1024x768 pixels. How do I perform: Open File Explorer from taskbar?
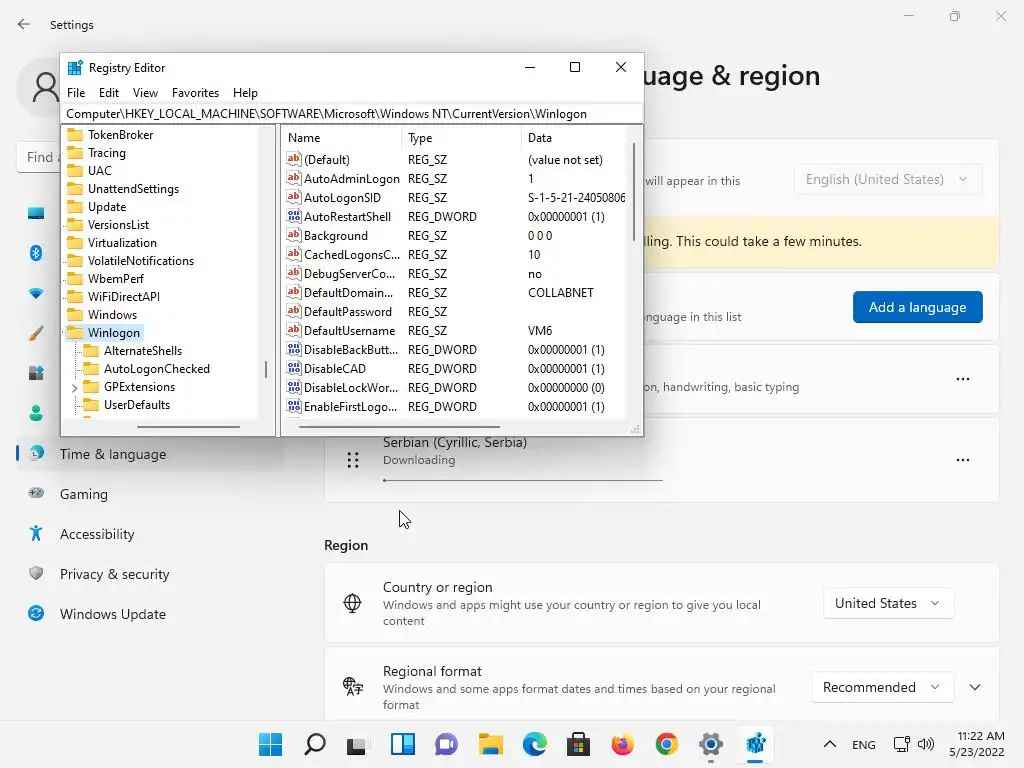click(x=490, y=744)
